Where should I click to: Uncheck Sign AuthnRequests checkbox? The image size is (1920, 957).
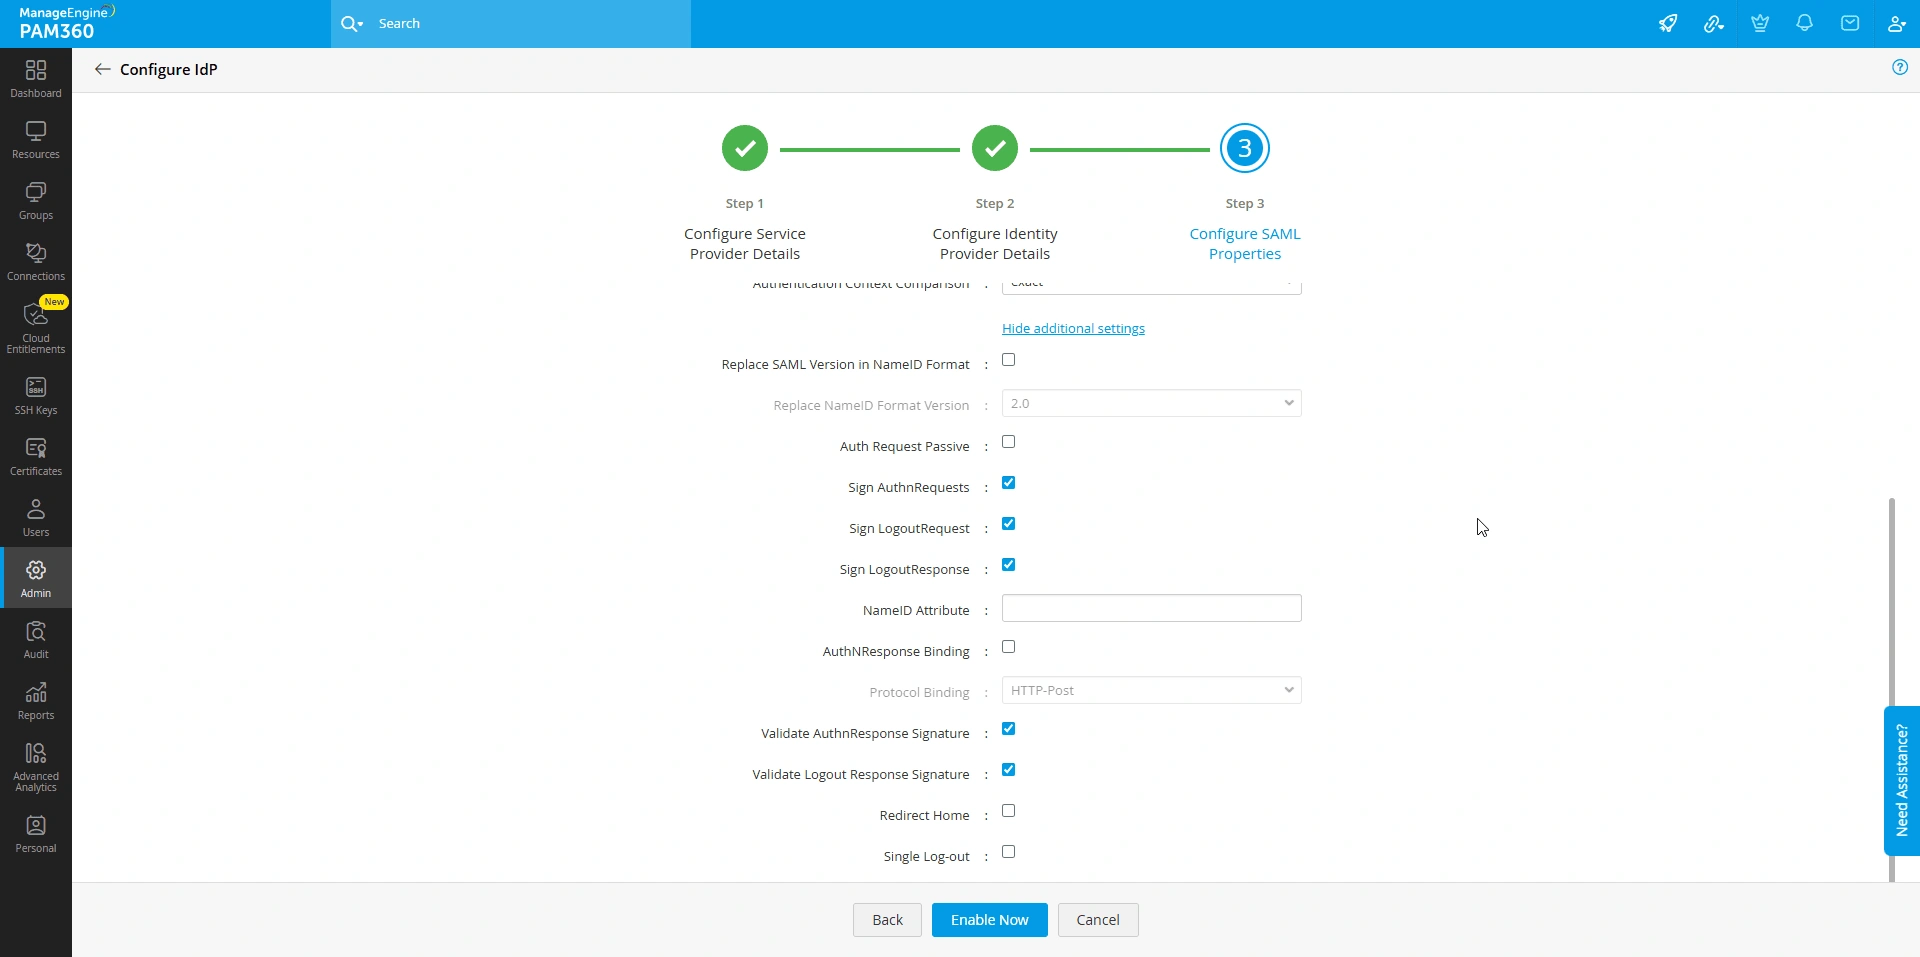(1008, 483)
